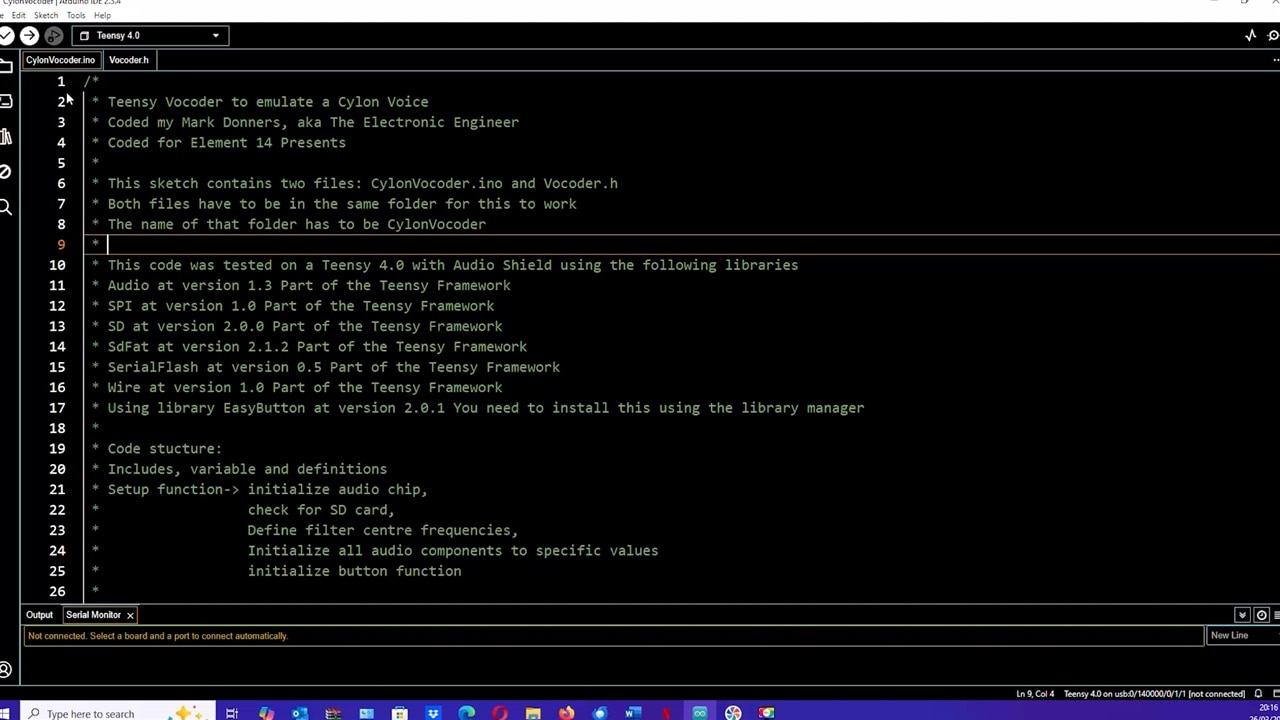The height and width of the screenshot is (720, 1280).
Task: Click line 25 'initialize button function' text
Action: (x=355, y=571)
